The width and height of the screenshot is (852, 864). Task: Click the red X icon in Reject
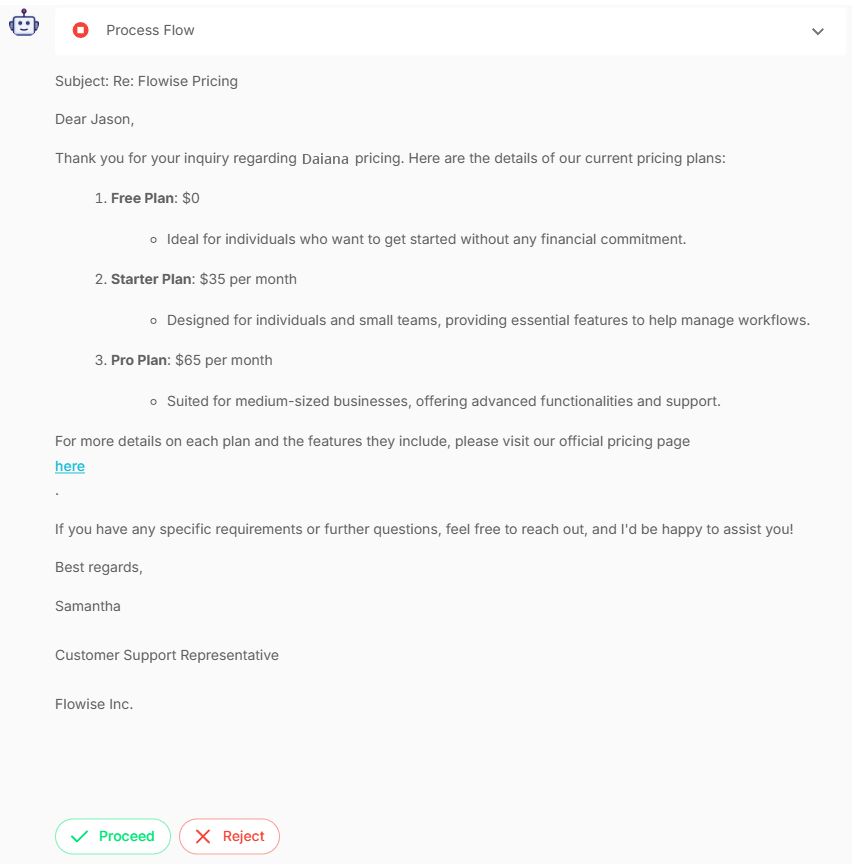click(203, 836)
